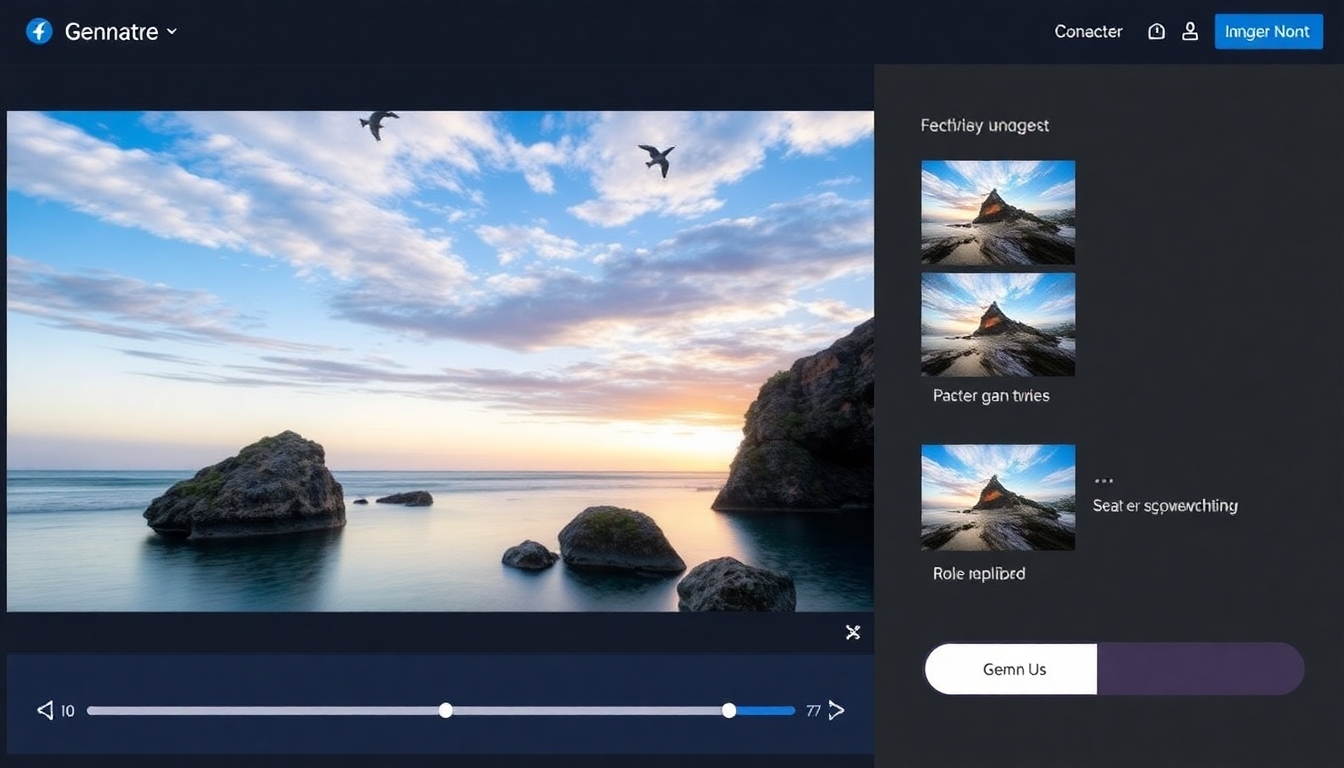The height and width of the screenshot is (768, 1344).
Task: Click the blue lightning logo icon
Action: coord(39,31)
